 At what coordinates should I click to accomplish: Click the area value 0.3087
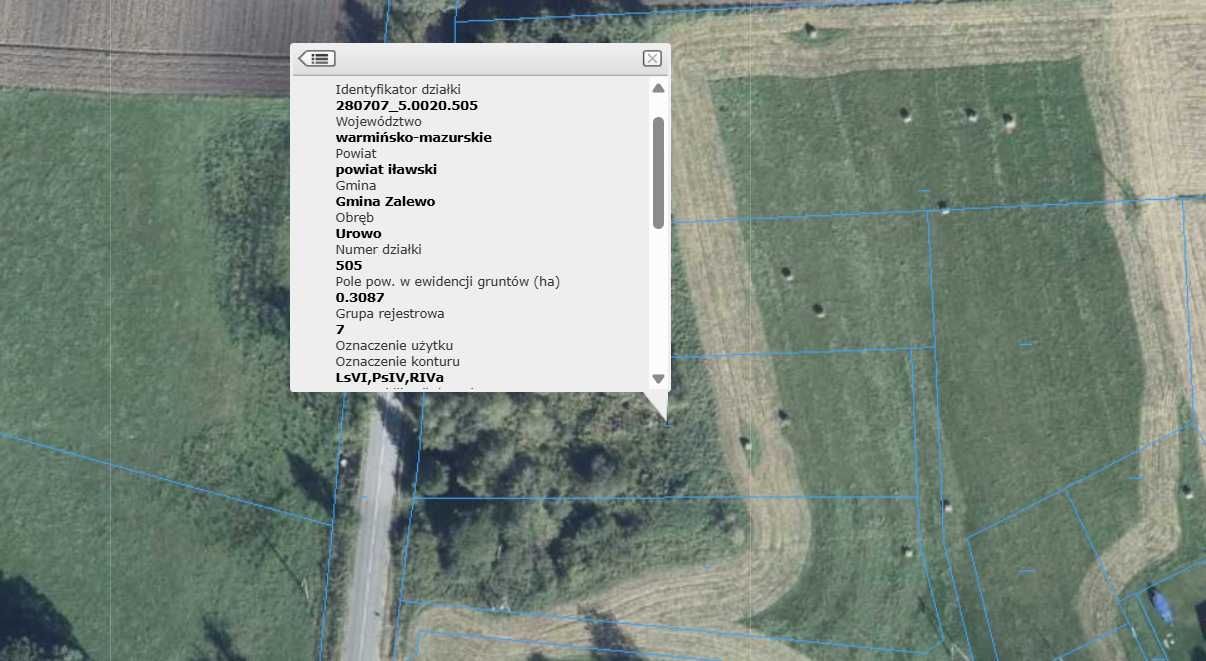pyautogui.click(x=360, y=297)
